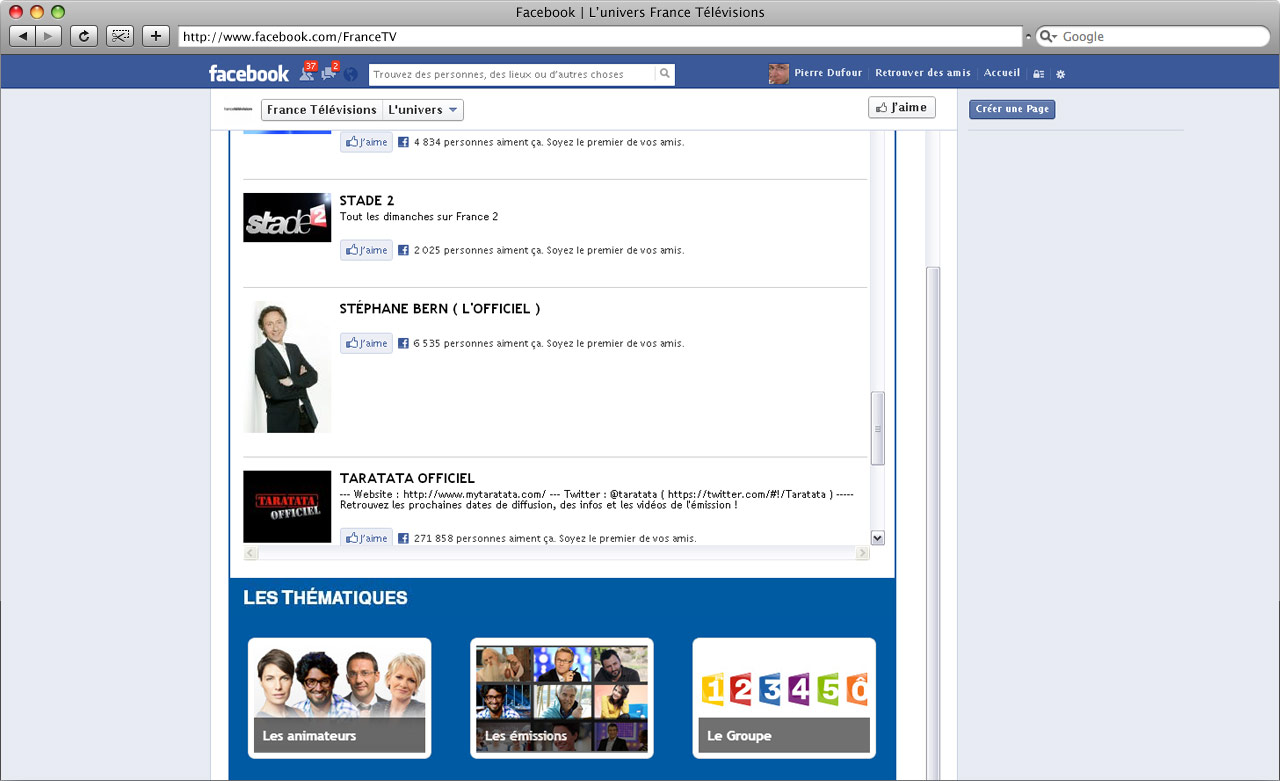Click the page J'aime button at top
Screen dimensions: 1280x781
click(x=902, y=107)
